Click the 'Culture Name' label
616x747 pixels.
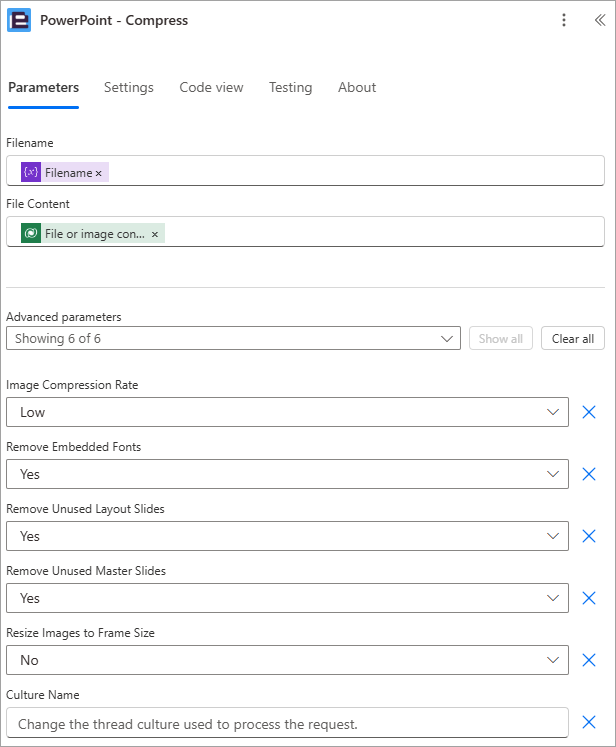(x=42, y=695)
